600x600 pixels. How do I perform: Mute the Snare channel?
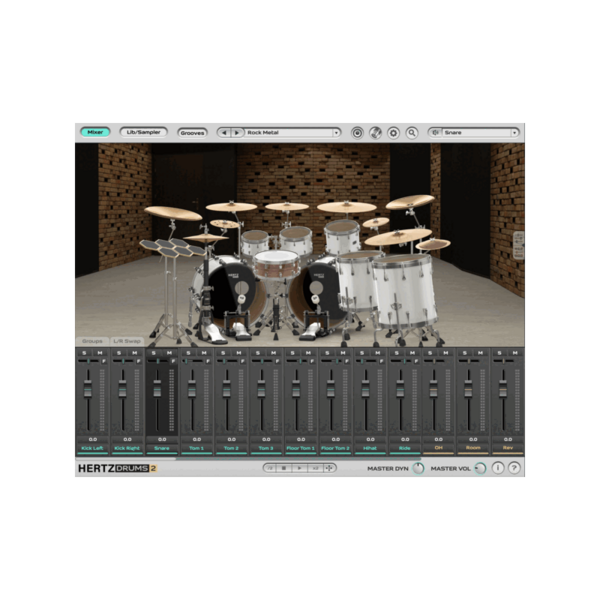[x=170, y=353]
